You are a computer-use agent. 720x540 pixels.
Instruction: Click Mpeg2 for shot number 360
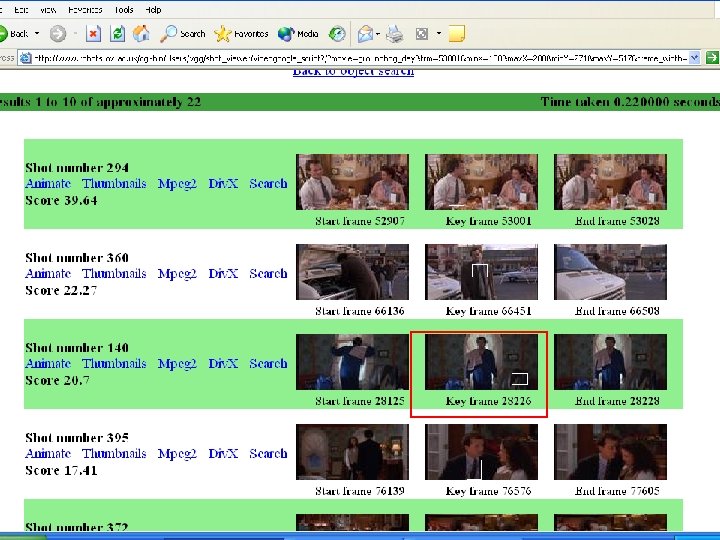pos(177,274)
